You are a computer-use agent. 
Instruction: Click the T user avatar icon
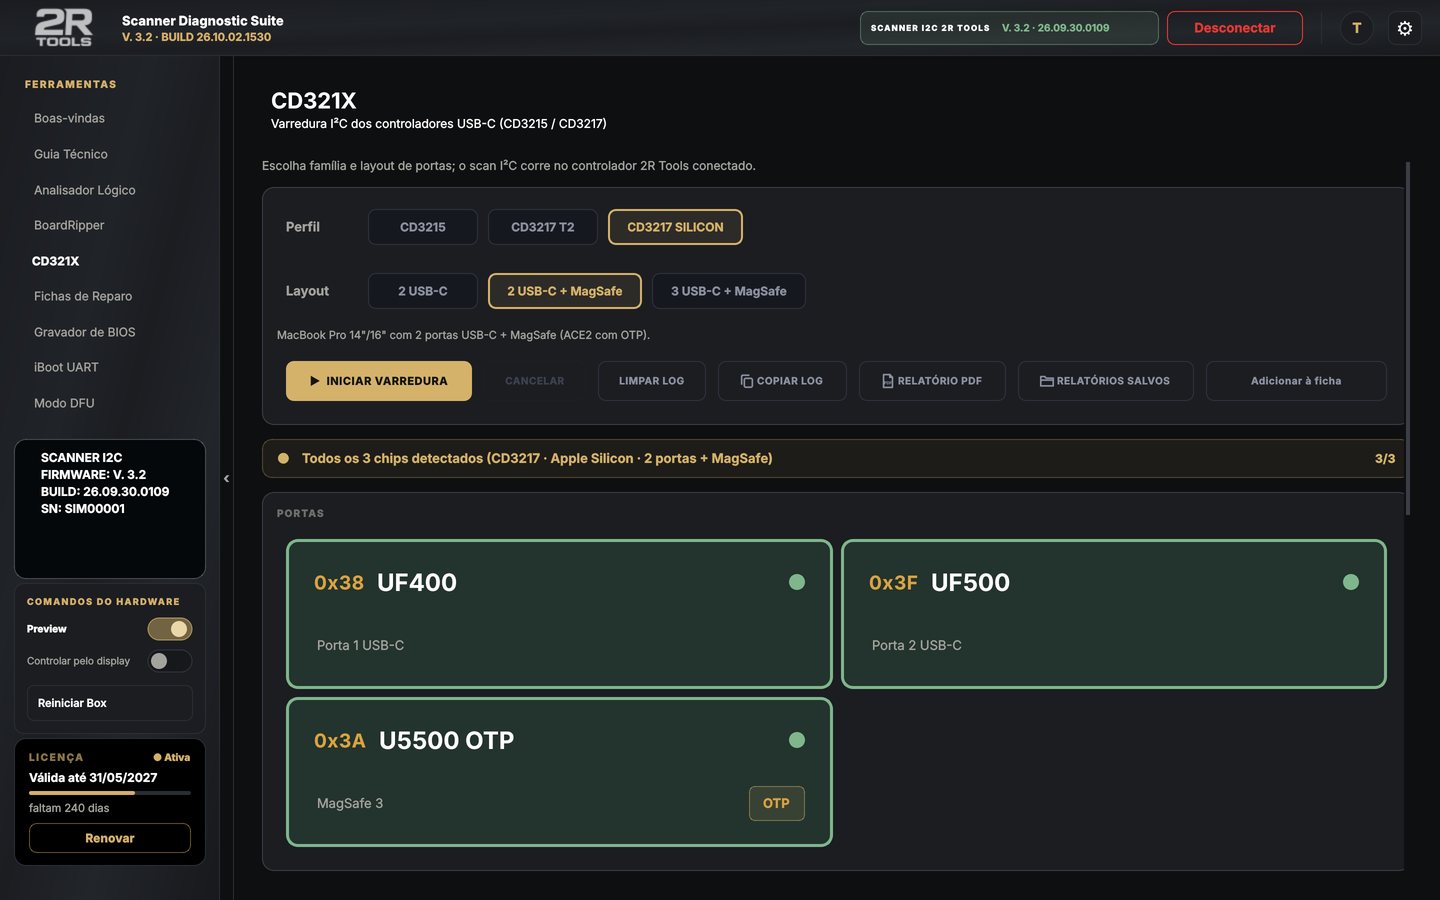click(1356, 28)
